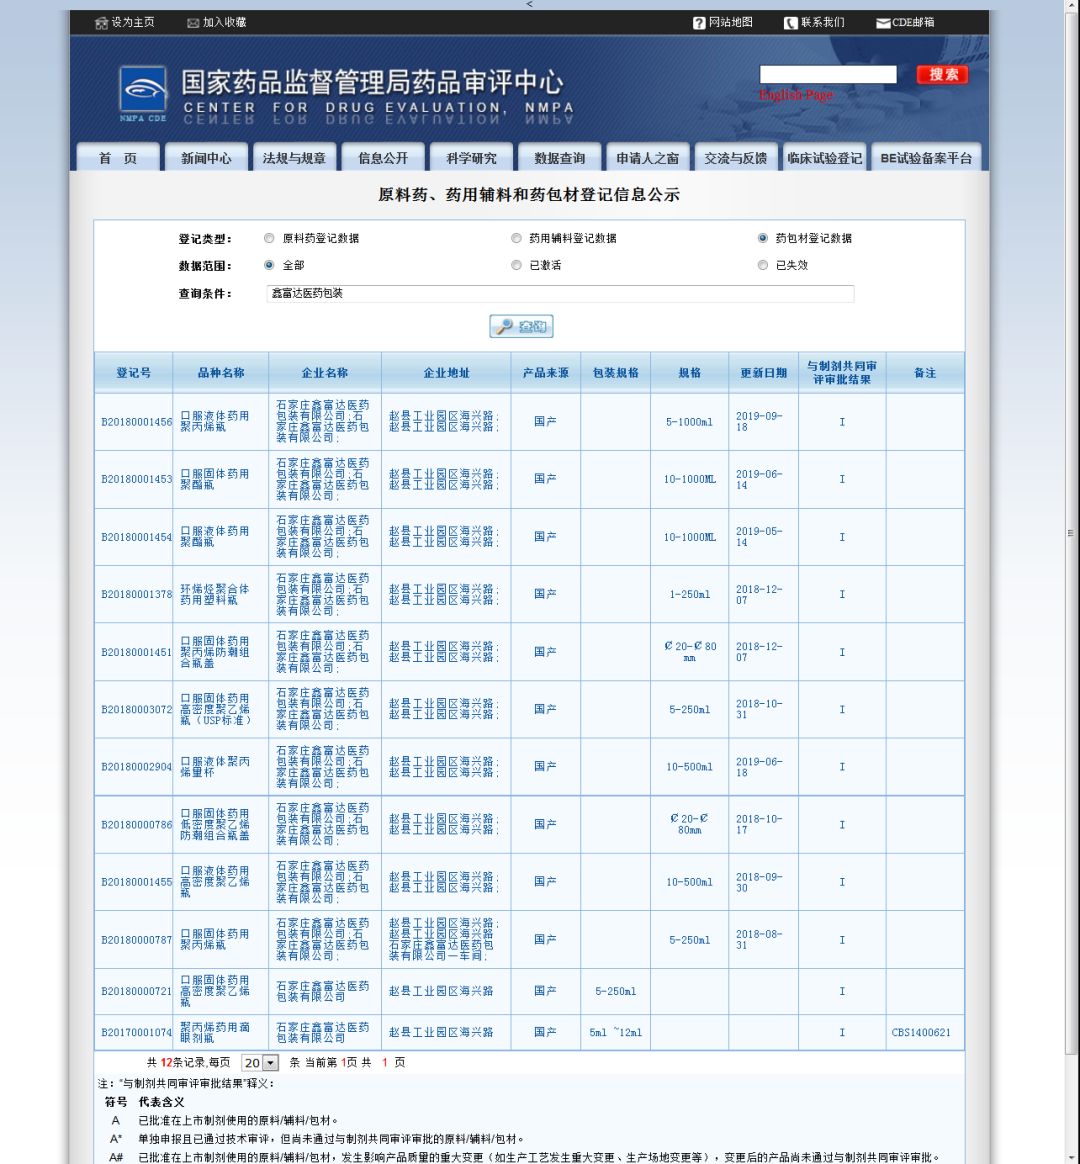Image resolution: width=1080 pixels, height=1164 pixels.
Task: Click registration number B20180001455
Action: point(137,882)
